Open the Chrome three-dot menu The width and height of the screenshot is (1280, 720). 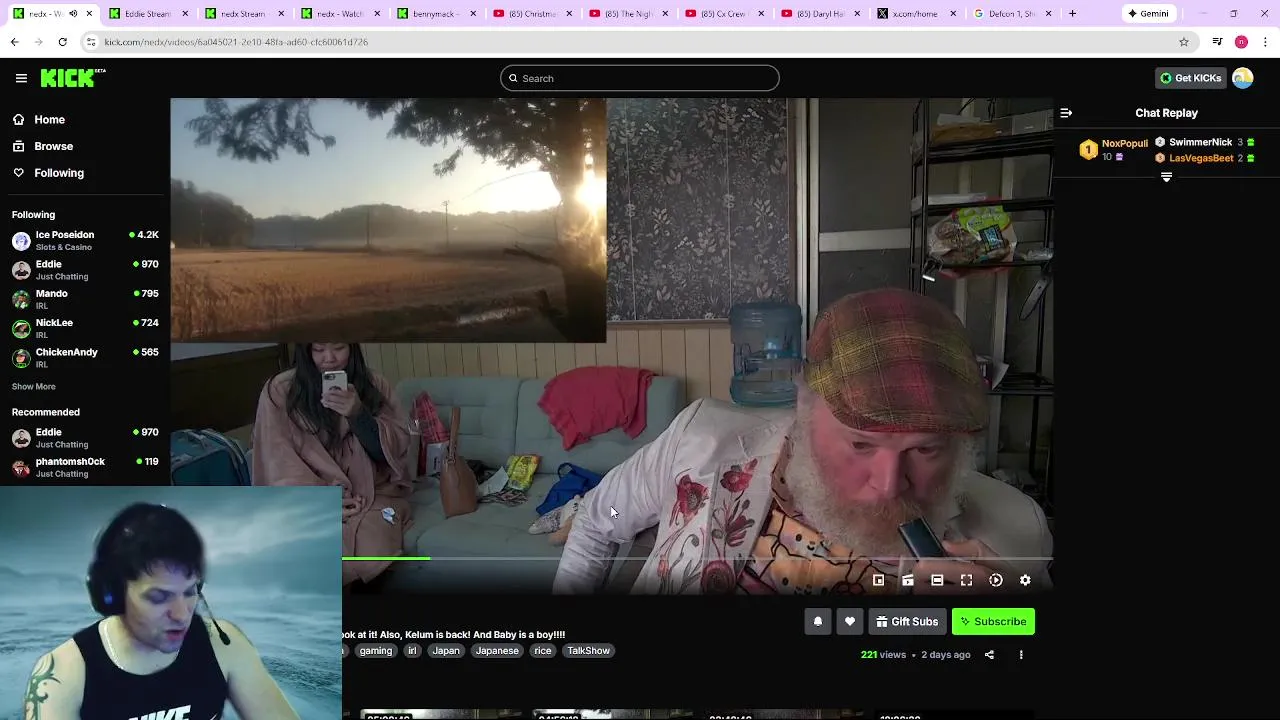click(x=1266, y=42)
